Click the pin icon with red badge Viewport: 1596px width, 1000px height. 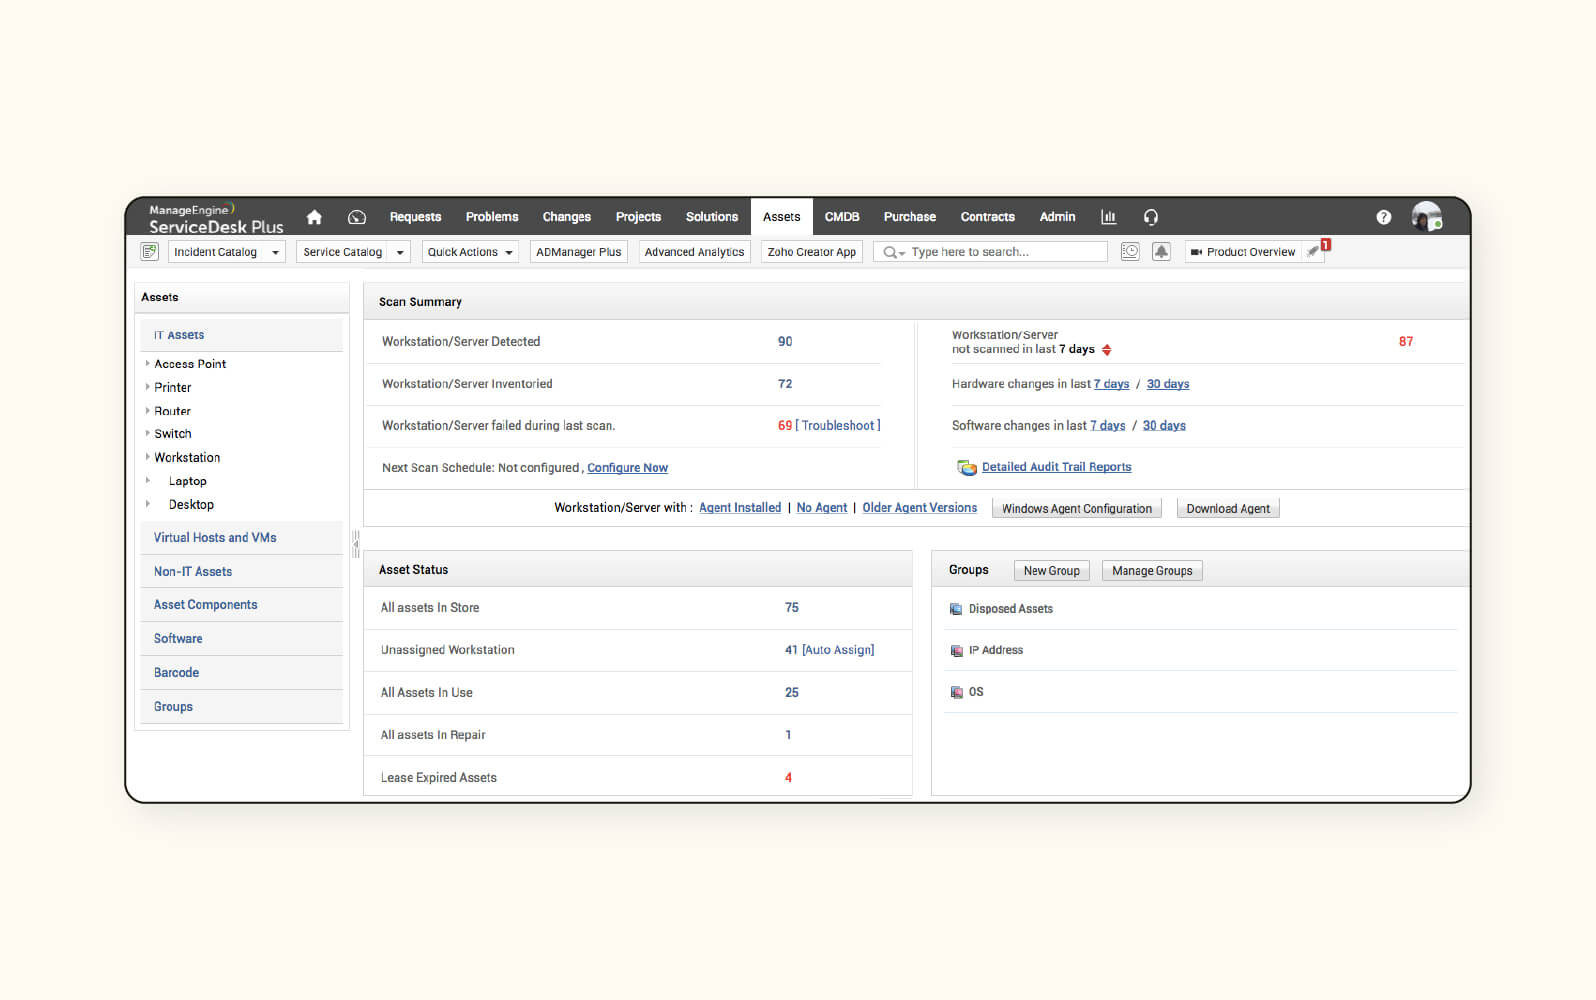pos(1315,251)
